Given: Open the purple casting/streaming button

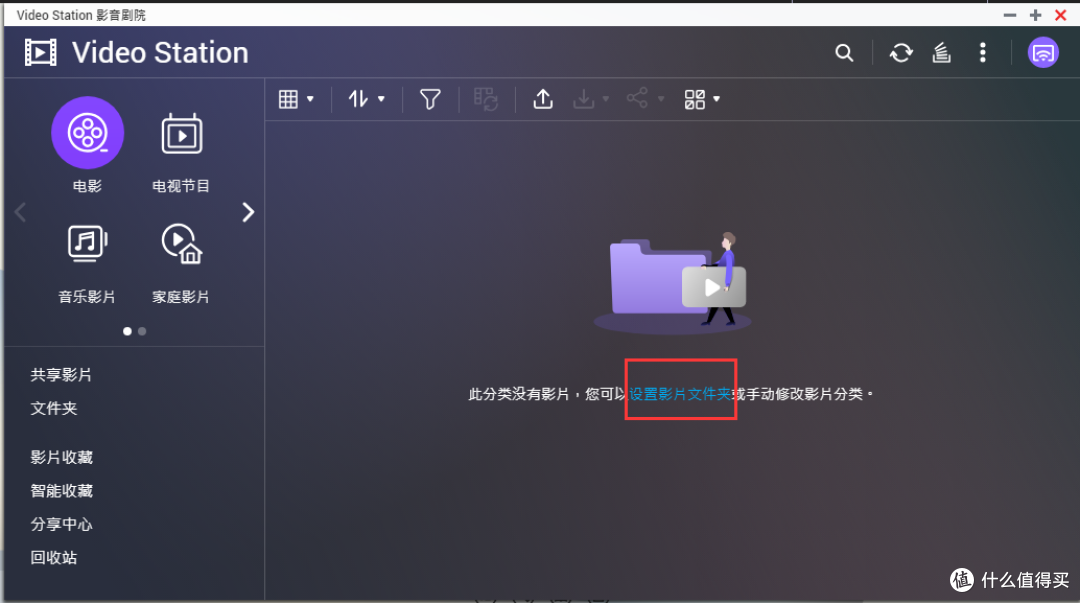Looking at the screenshot, I should tap(1043, 51).
